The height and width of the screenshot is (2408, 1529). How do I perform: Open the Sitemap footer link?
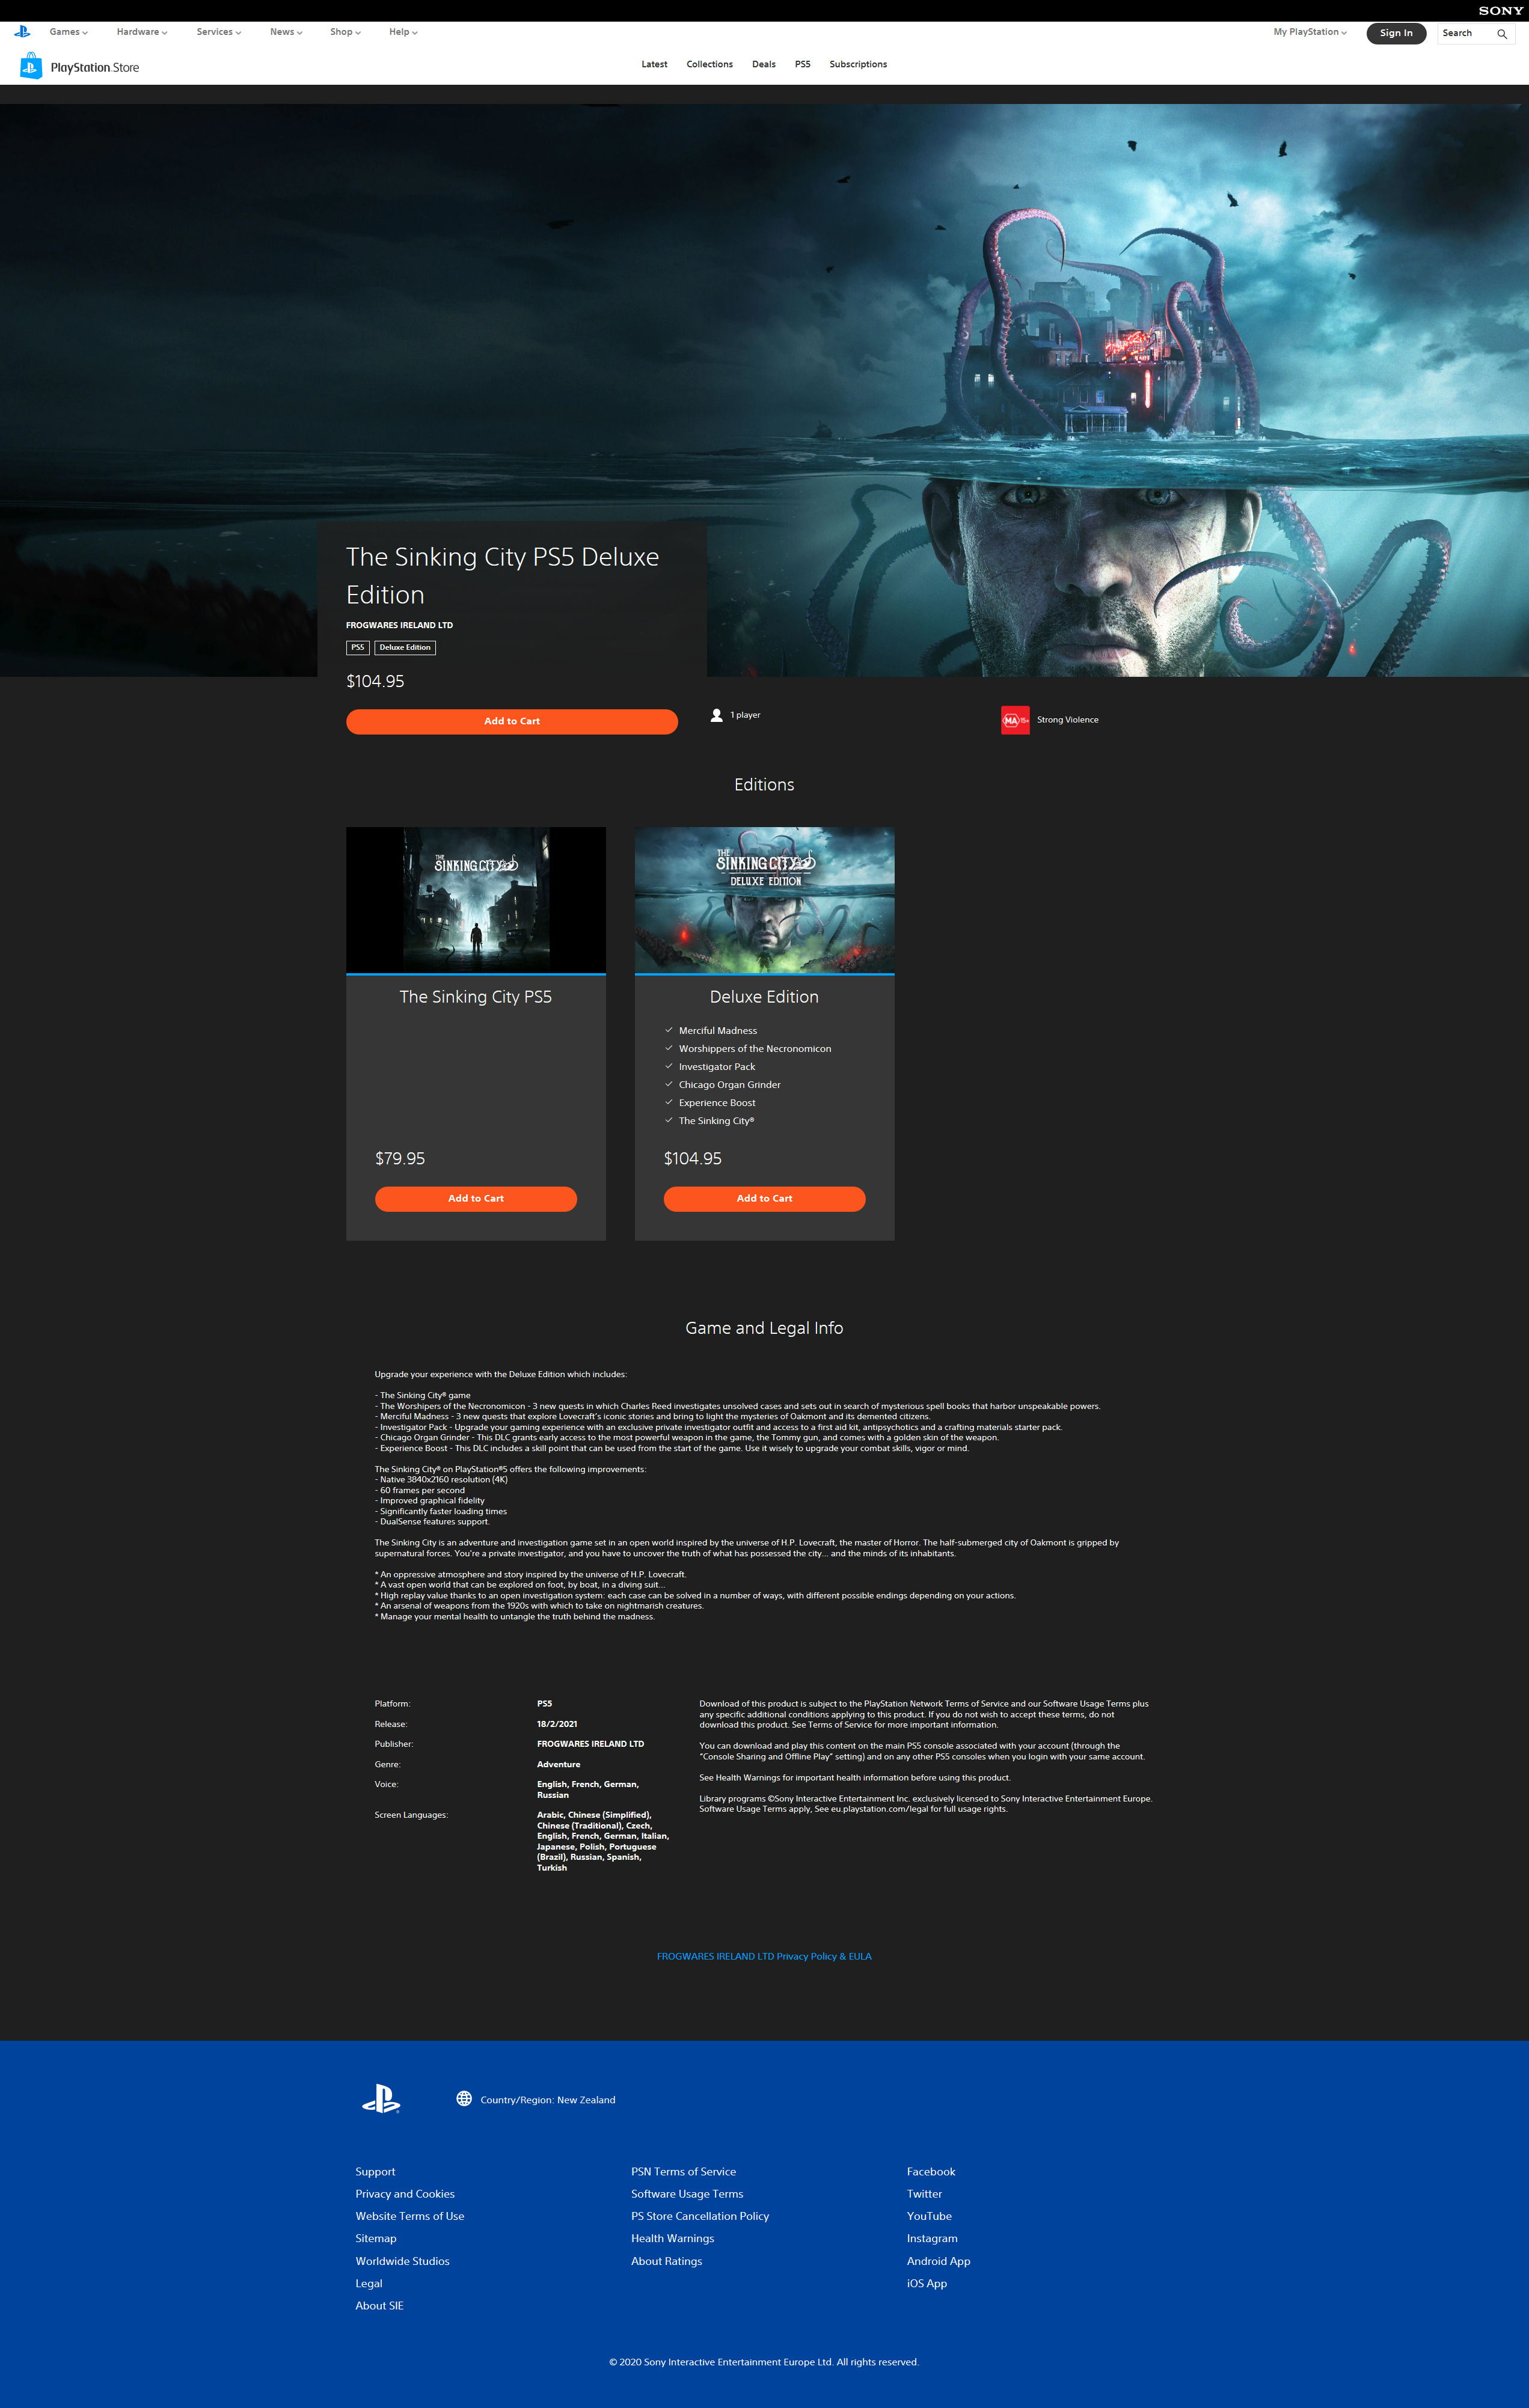click(376, 2238)
